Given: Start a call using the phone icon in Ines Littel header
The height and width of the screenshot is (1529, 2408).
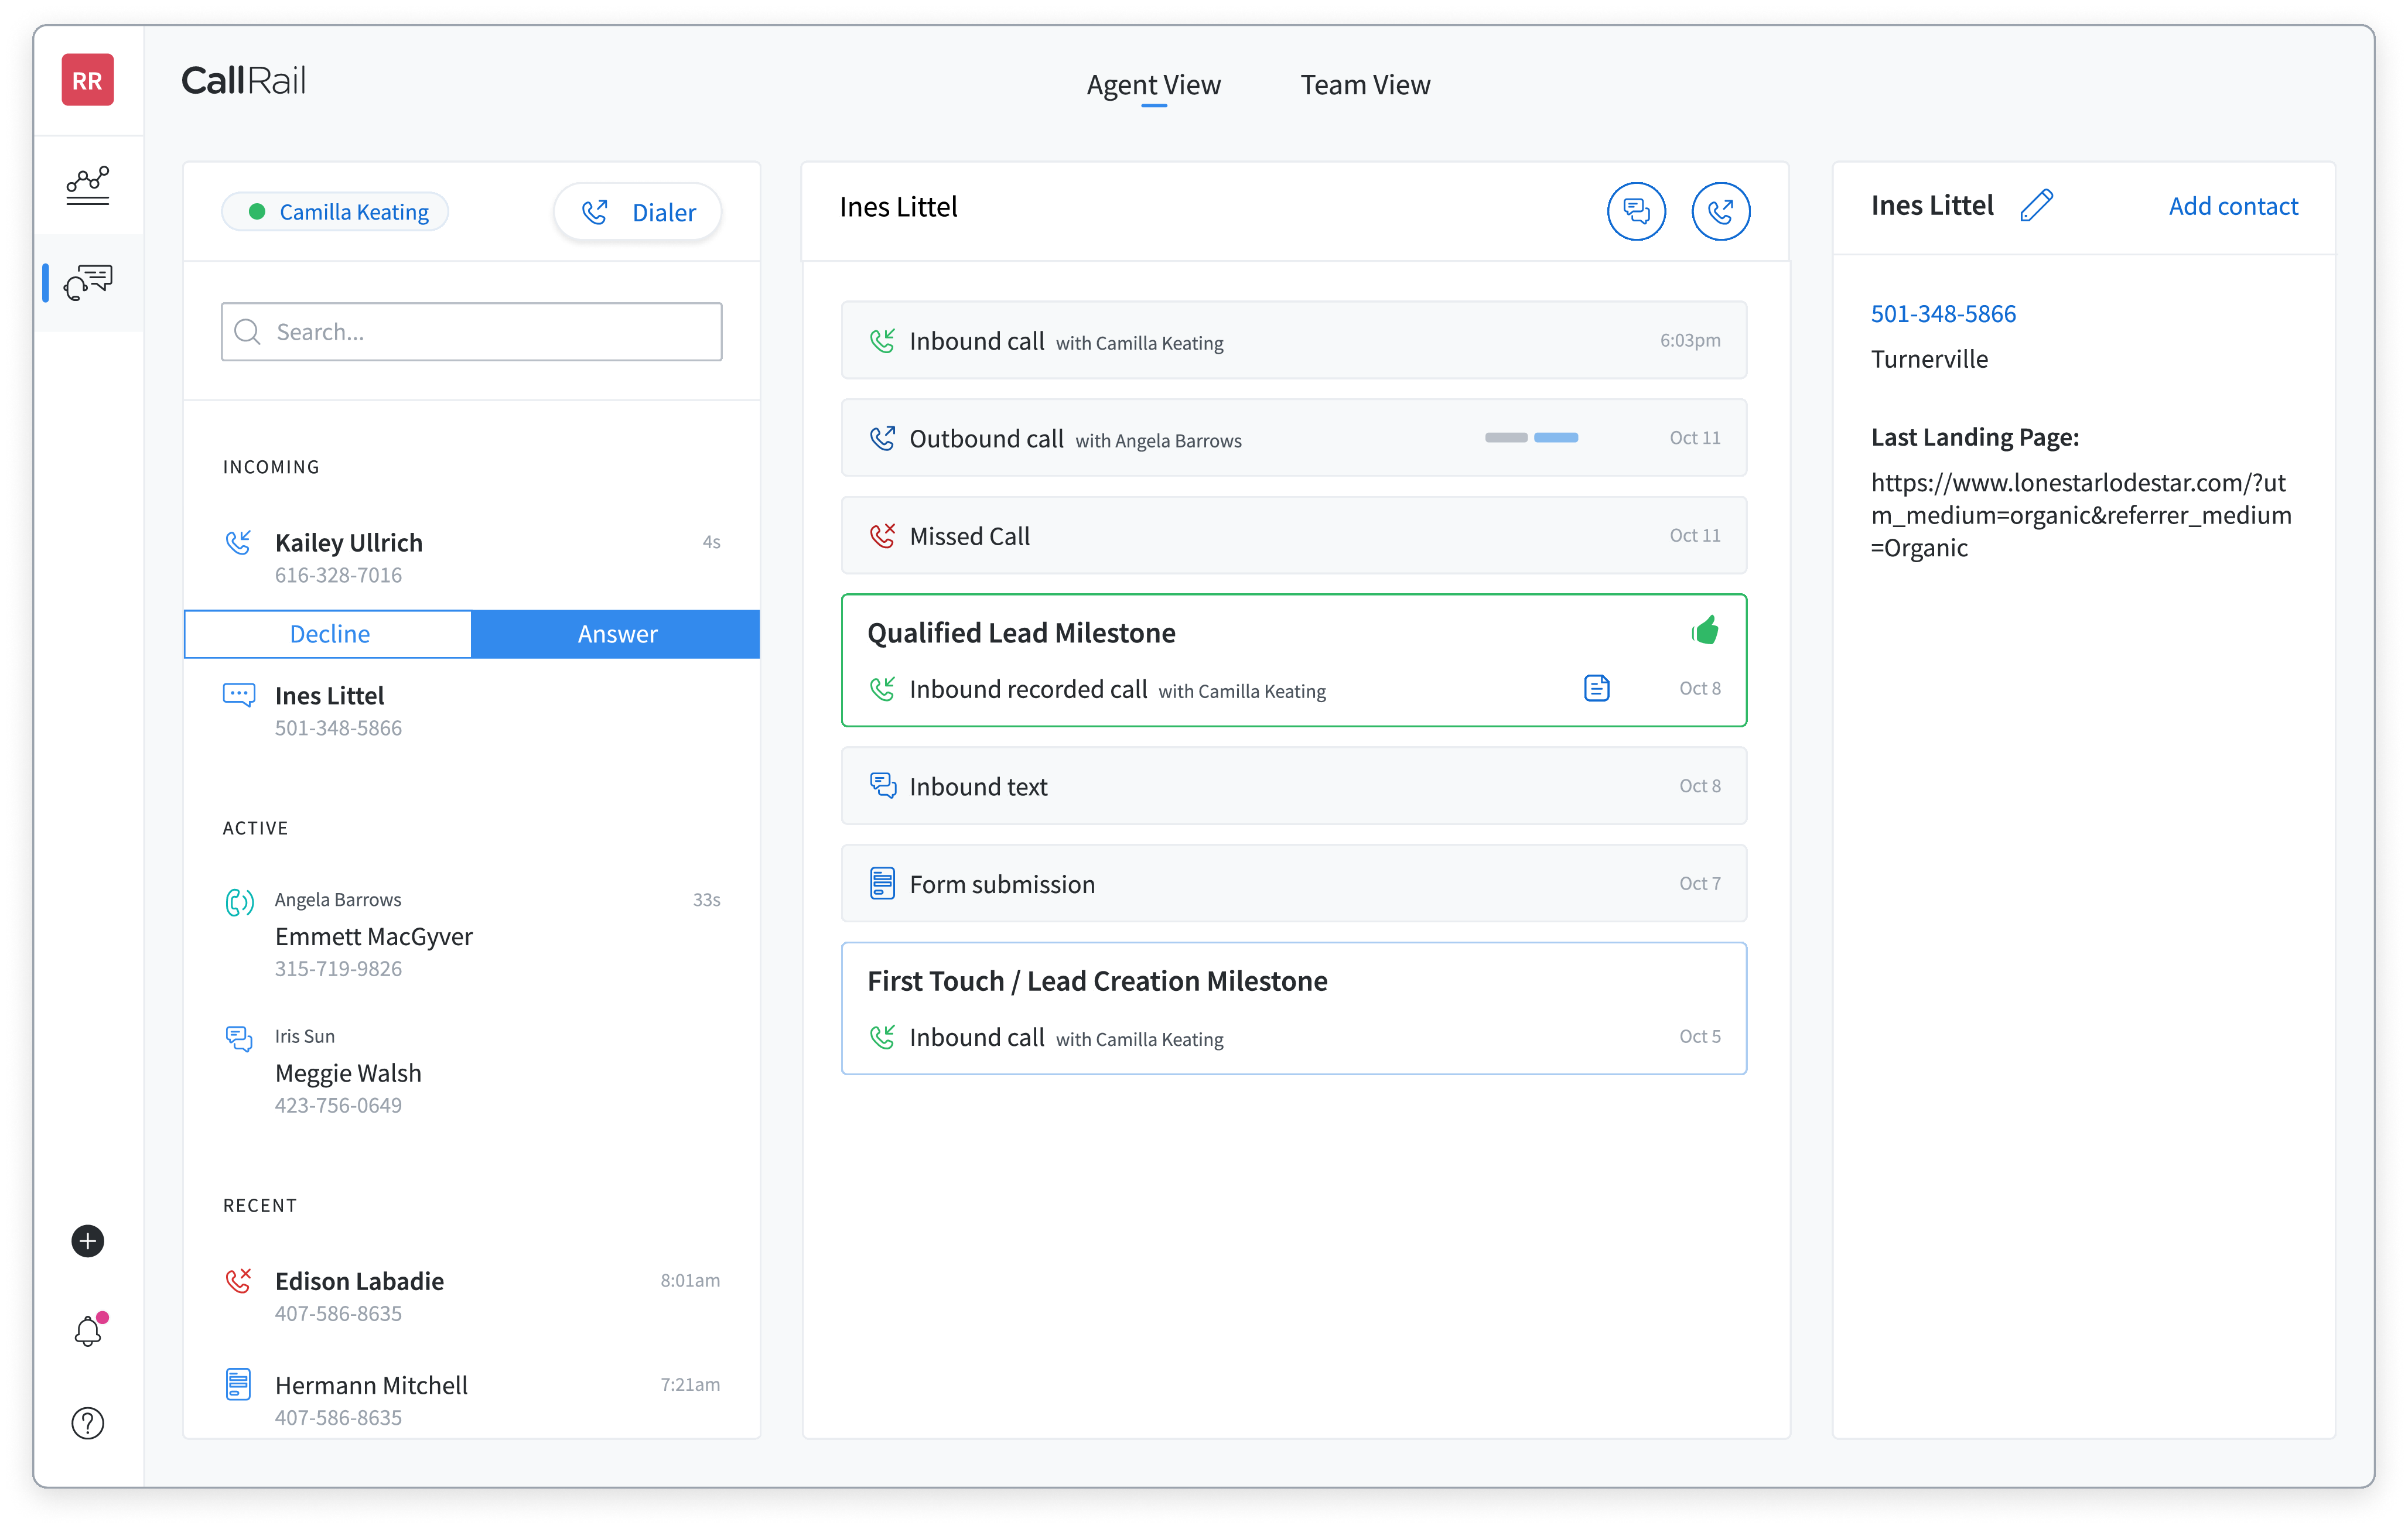Looking at the screenshot, I should pyautogui.click(x=1721, y=211).
